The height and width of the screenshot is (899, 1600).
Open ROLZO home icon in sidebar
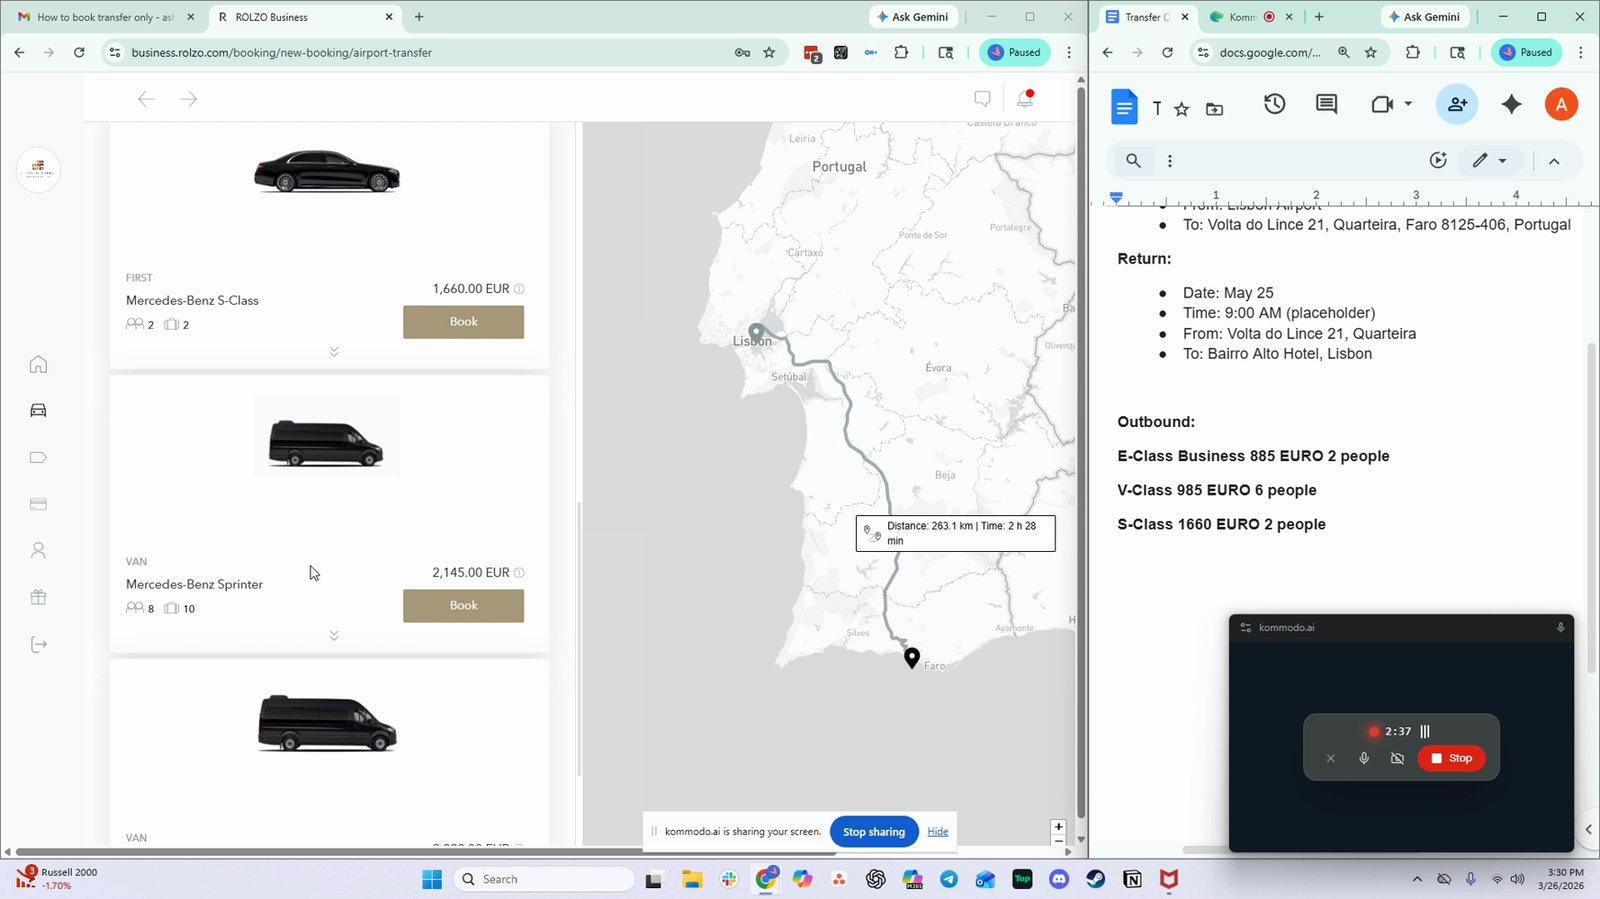[38, 364]
